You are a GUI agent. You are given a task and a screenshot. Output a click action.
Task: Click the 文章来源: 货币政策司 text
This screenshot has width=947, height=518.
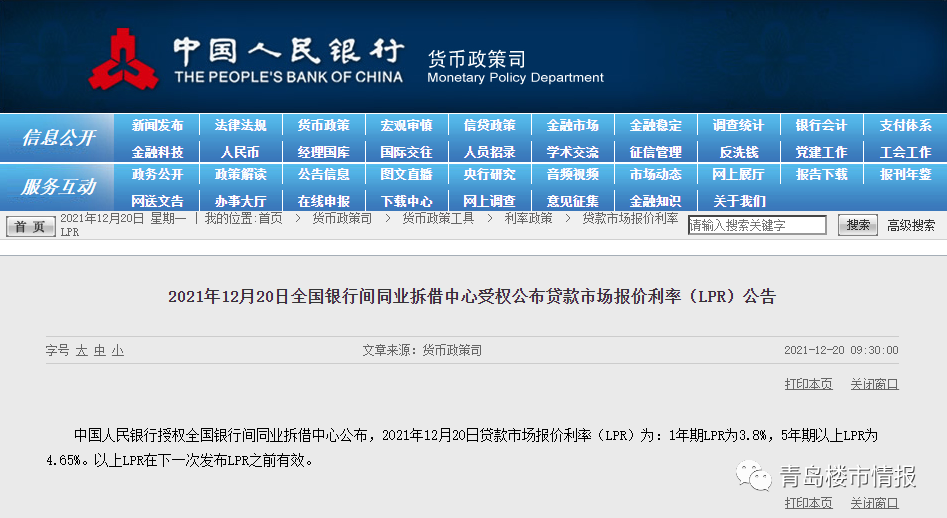[422, 350]
